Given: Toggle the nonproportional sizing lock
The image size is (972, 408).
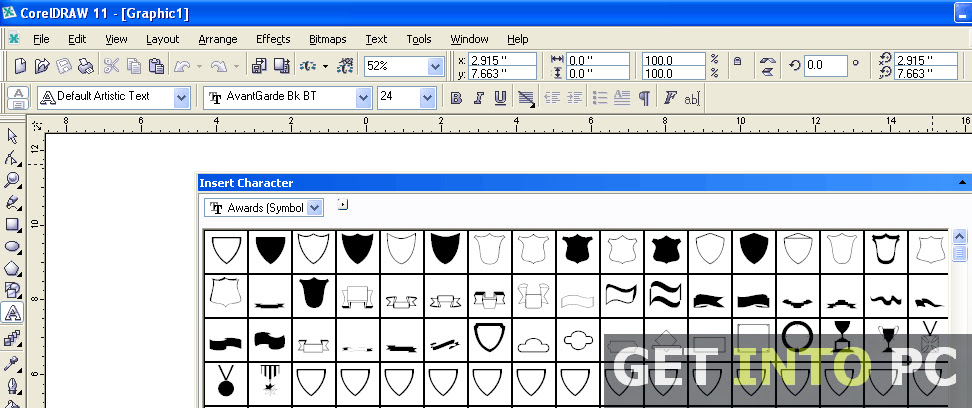Looking at the screenshot, I should tap(737, 61).
